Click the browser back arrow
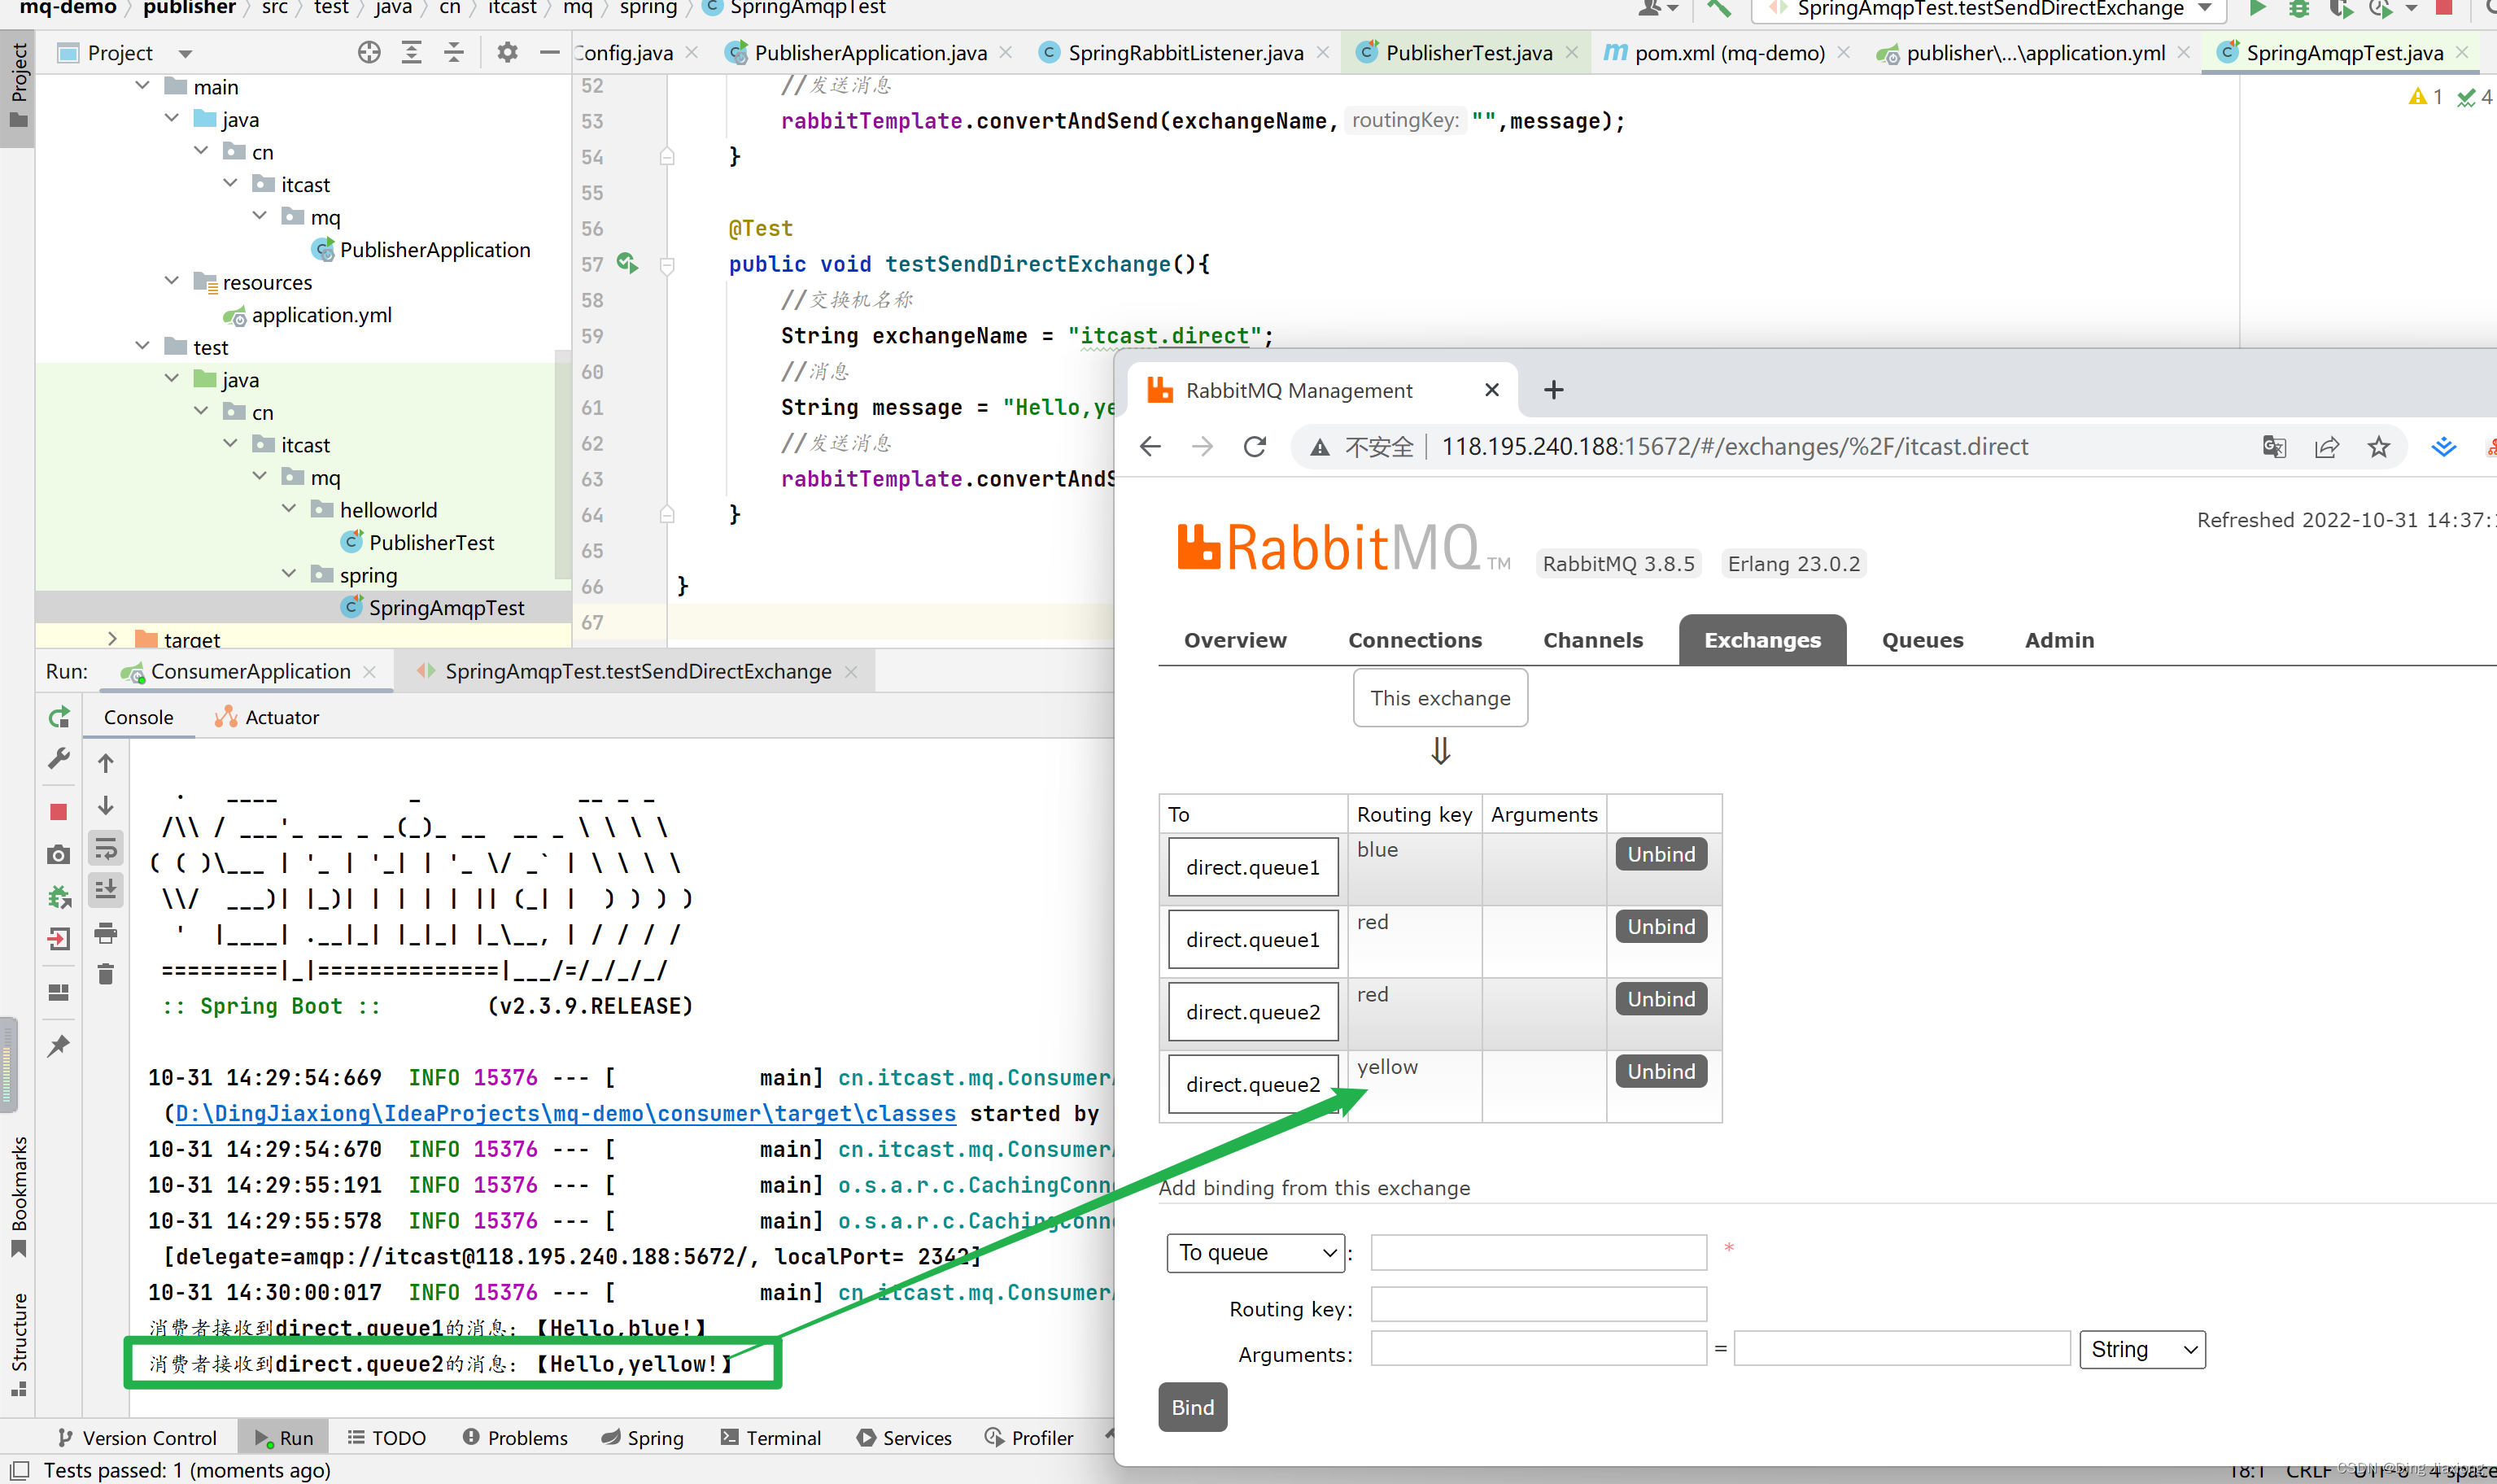 click(1150, 447)
